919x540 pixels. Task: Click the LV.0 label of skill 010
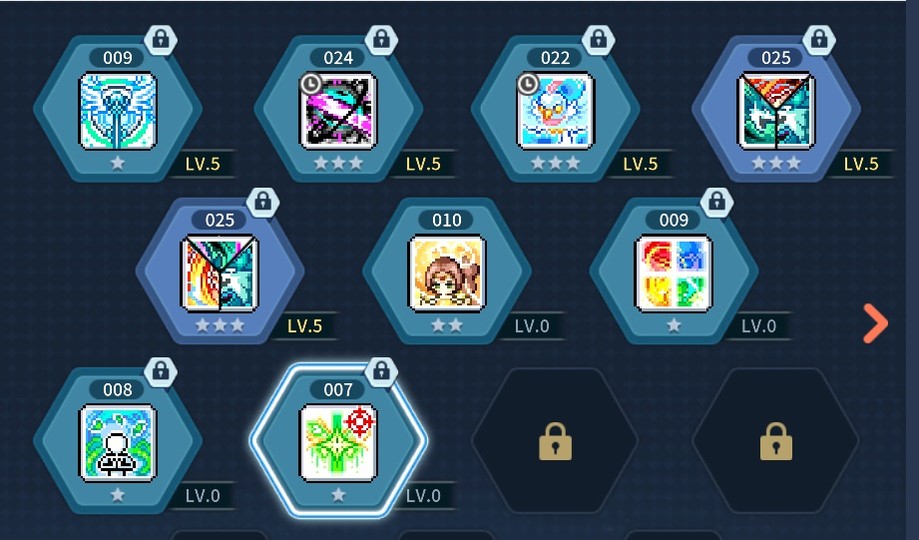coord(532,326)
